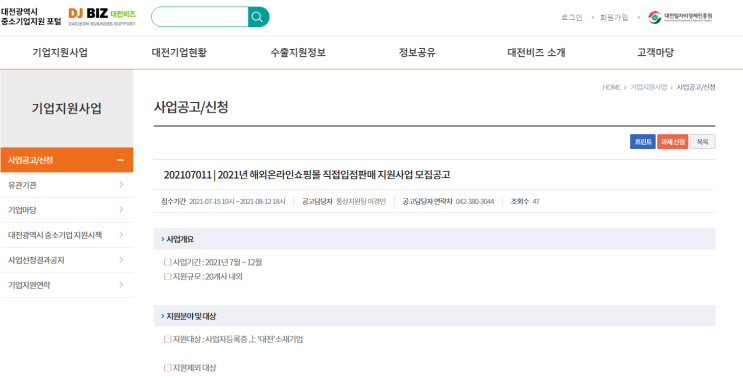743x378 pixels.
Task: Select 기업마당 in the sidebar
Action: tap(66, 210)
